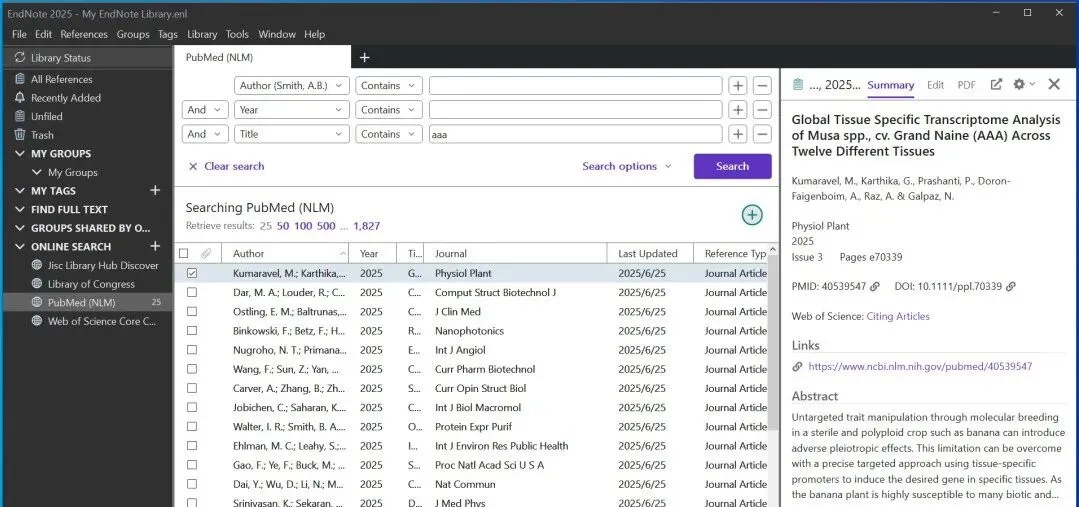Check the Ostling, E. M. reference row
Image resolution: width=1079 pixels, height=507 pixels.
(x=192, y=312)
